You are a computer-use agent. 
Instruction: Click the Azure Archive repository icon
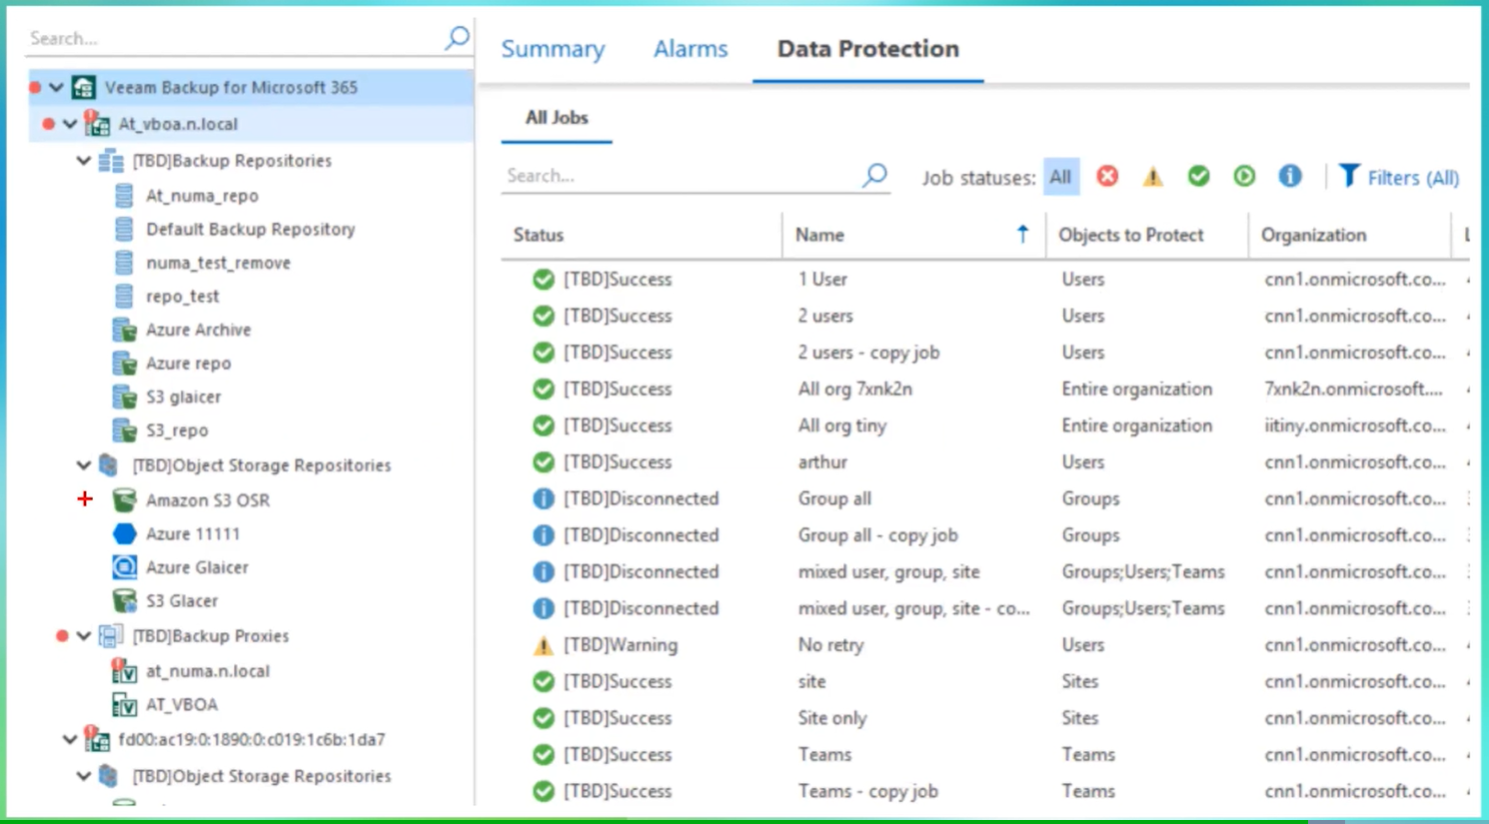(x=124, y=329)
